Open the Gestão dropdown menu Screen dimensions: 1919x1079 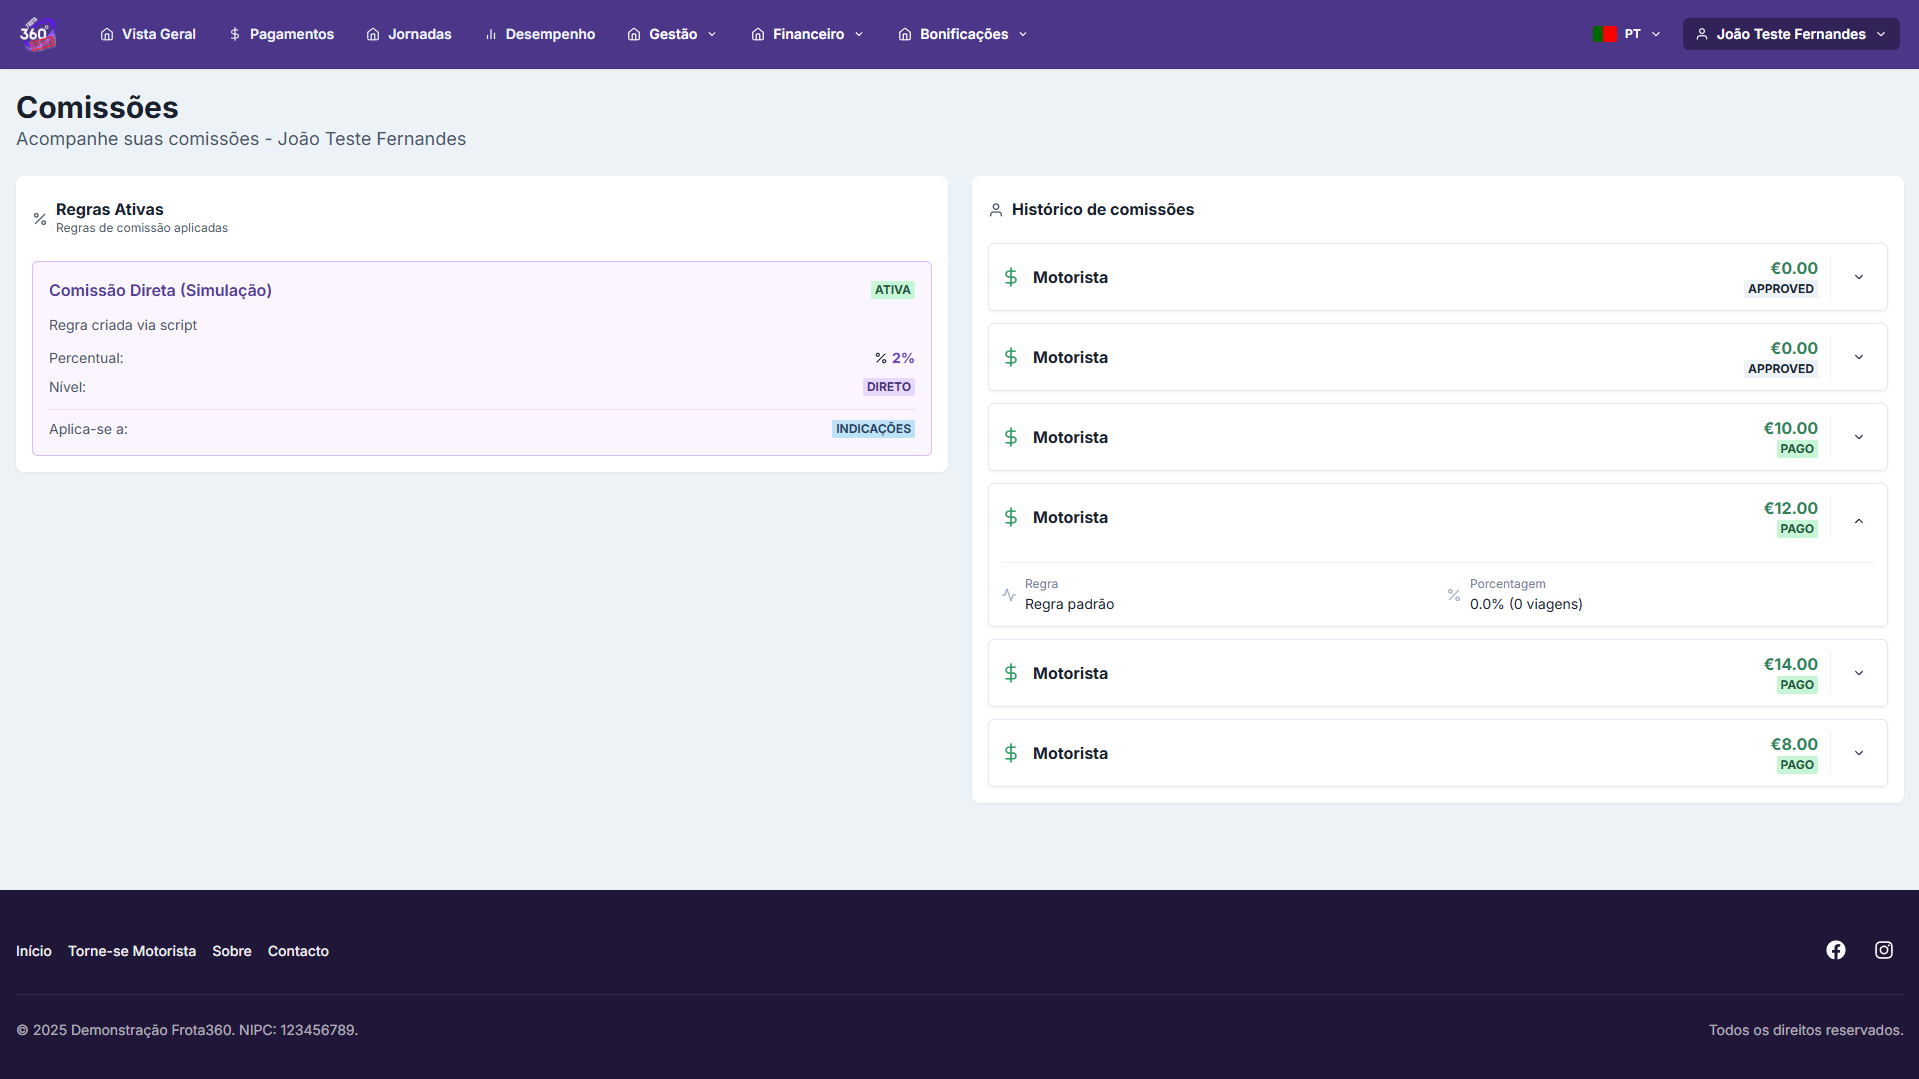pyautogui.click(x=672, y=34)
